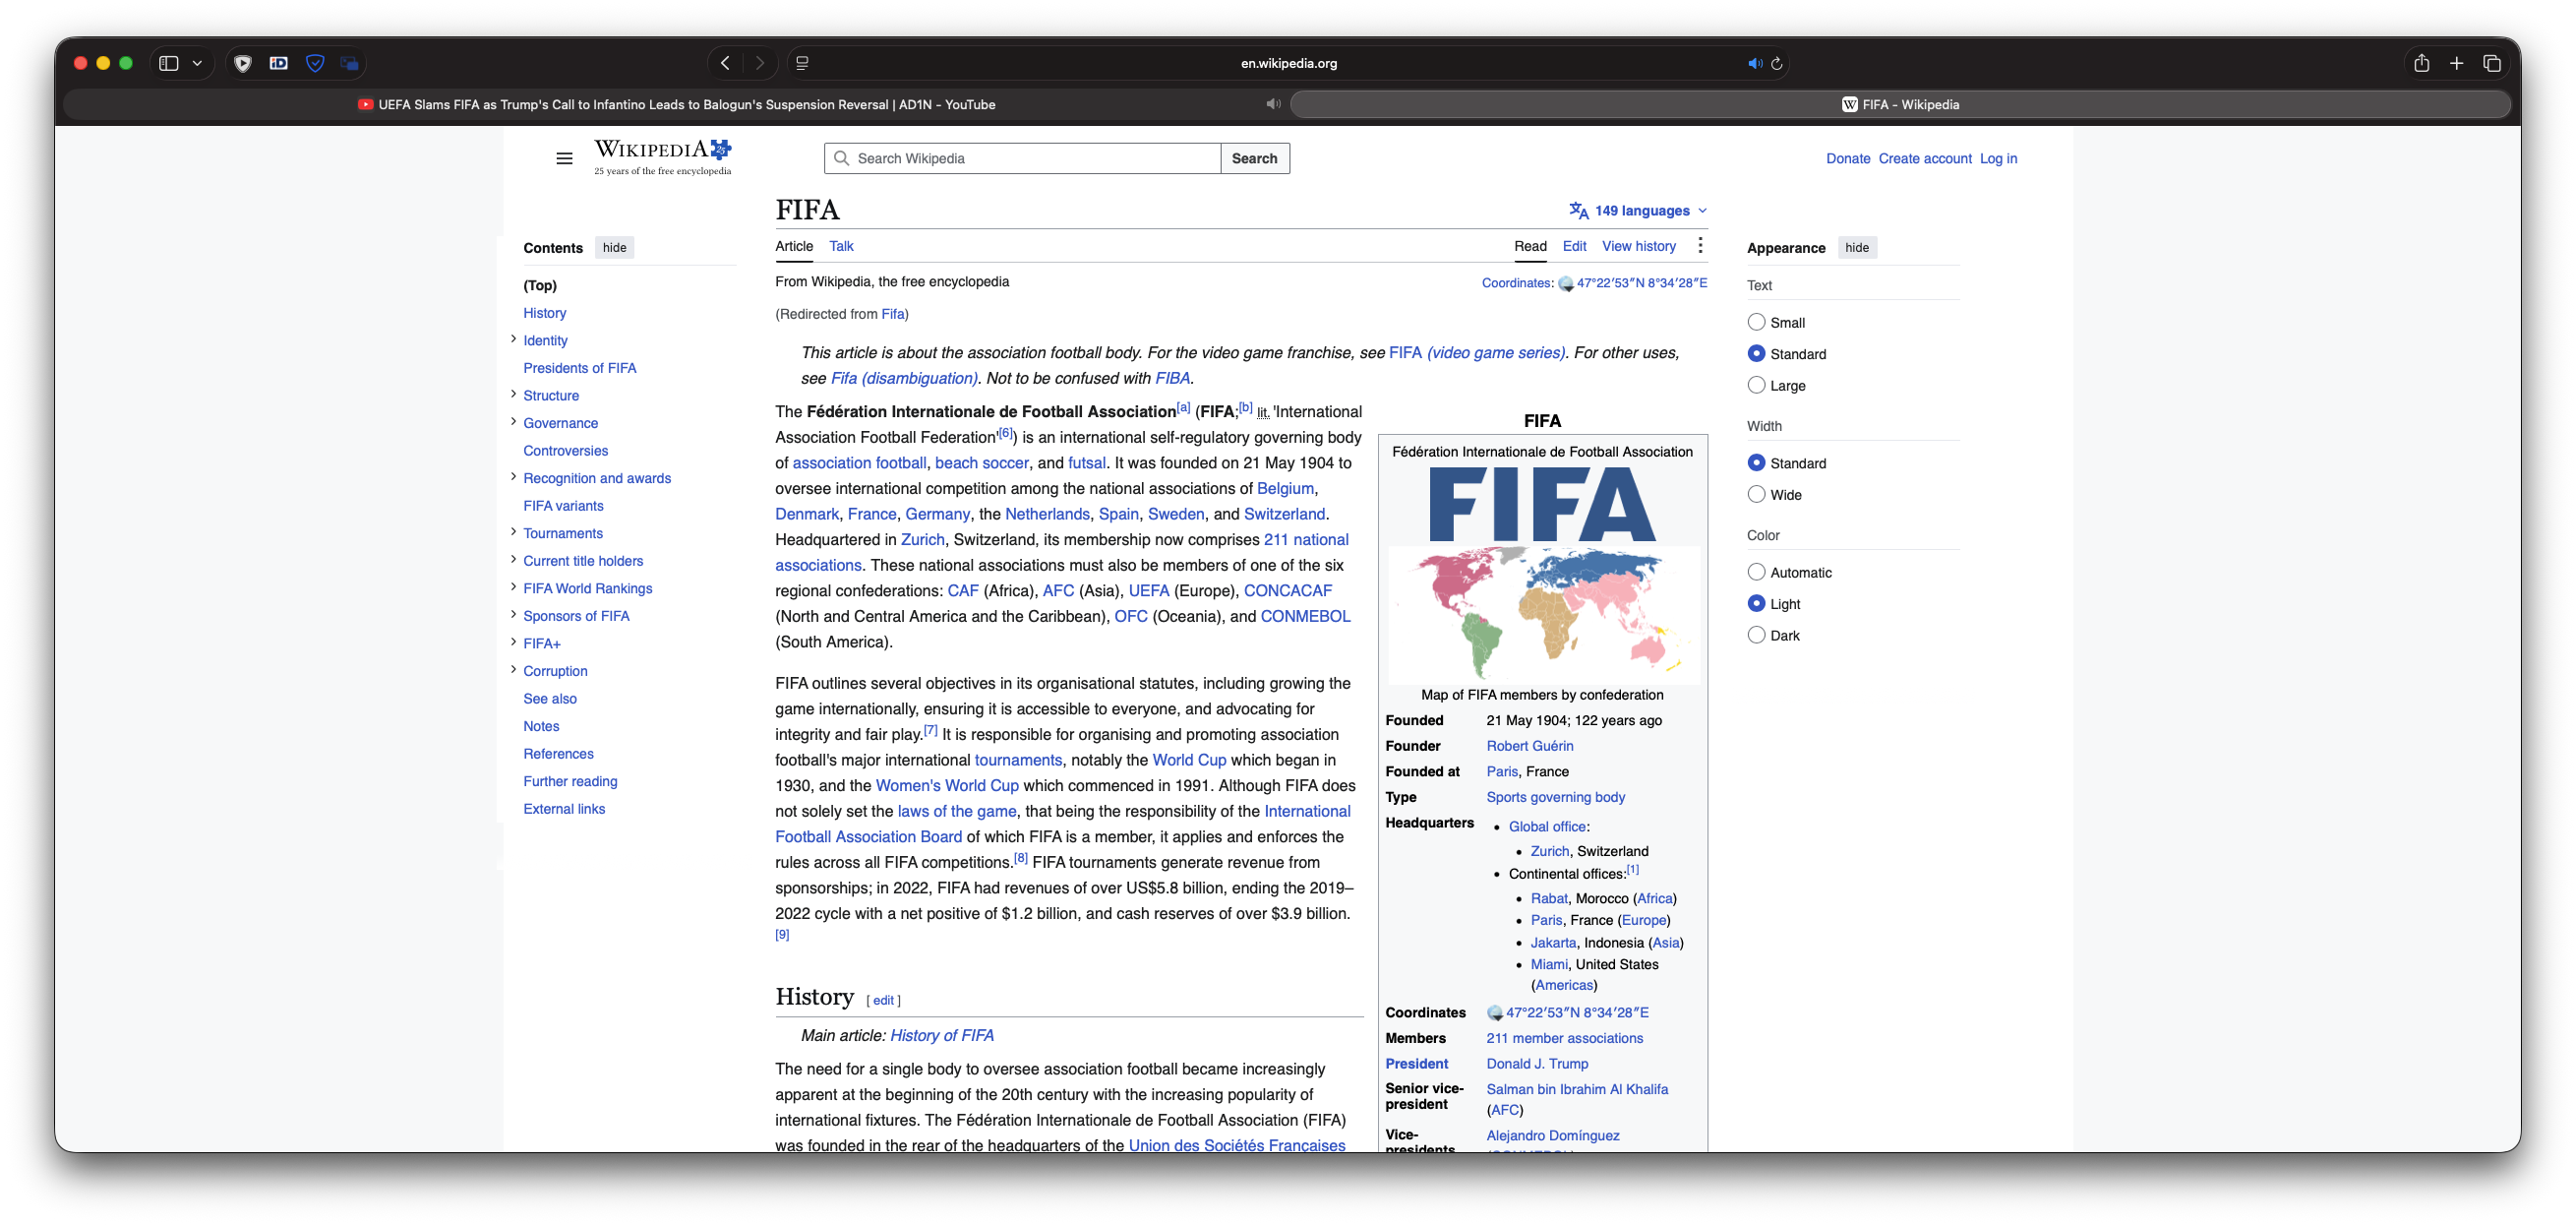Screen dimensions: 2576x1225
Task: Expand the Corruption section in Contents
Action: tap(513, 670)
